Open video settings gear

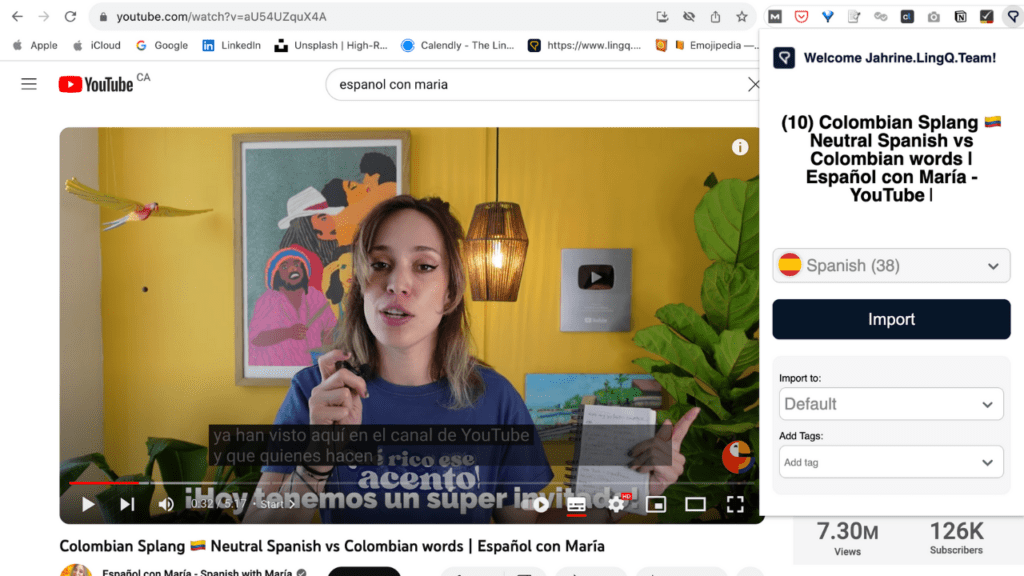(x=616, y=504)
